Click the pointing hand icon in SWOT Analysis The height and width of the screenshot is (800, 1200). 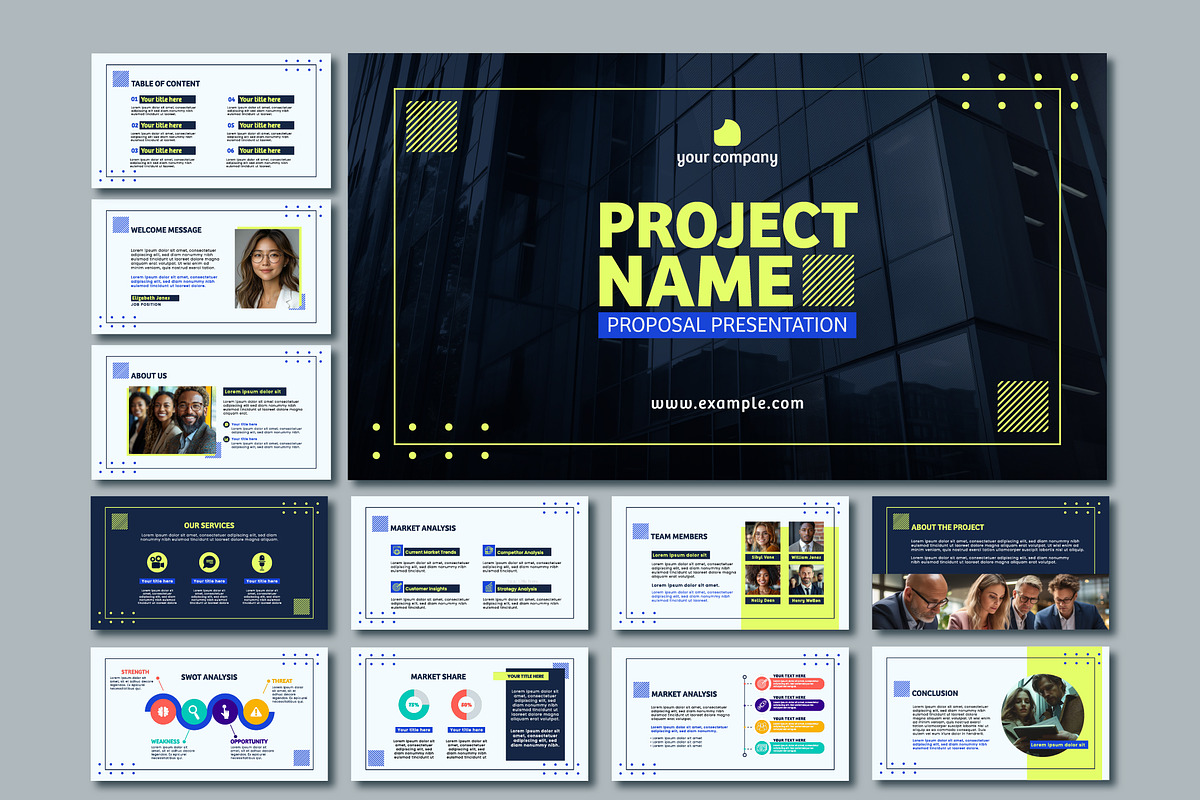coord(225,712)
